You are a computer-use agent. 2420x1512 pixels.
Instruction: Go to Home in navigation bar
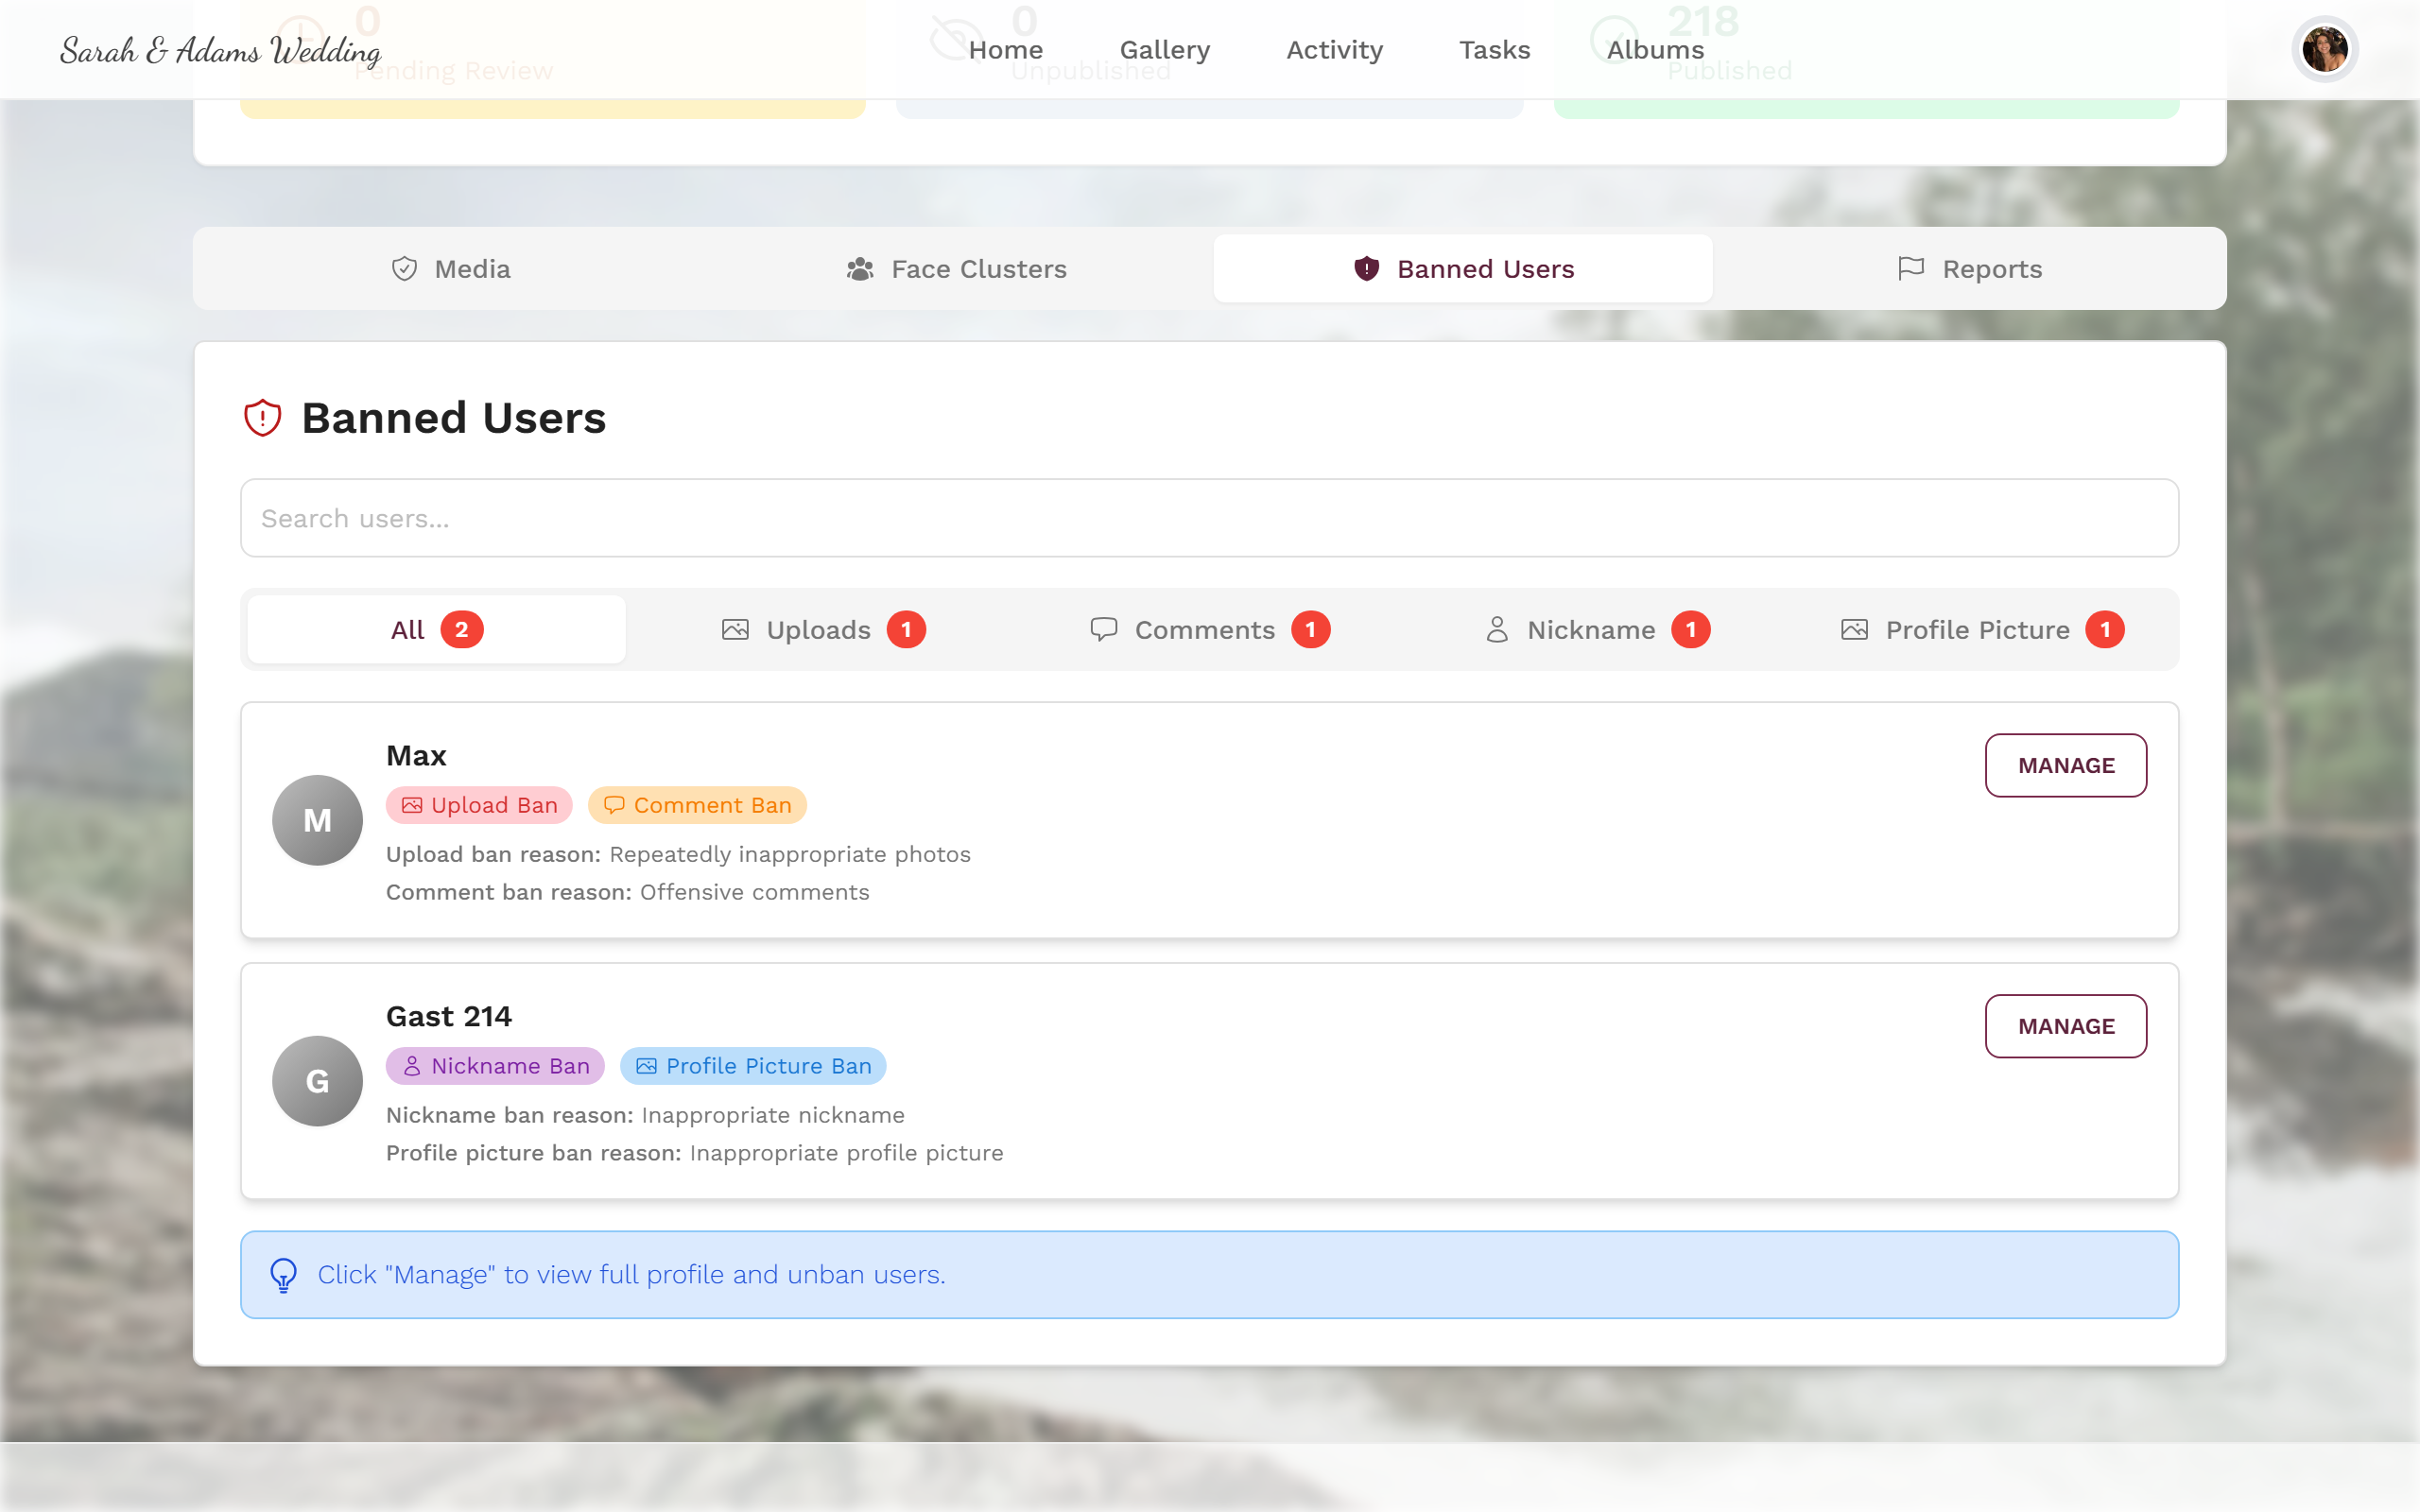tap(1006, 50)
